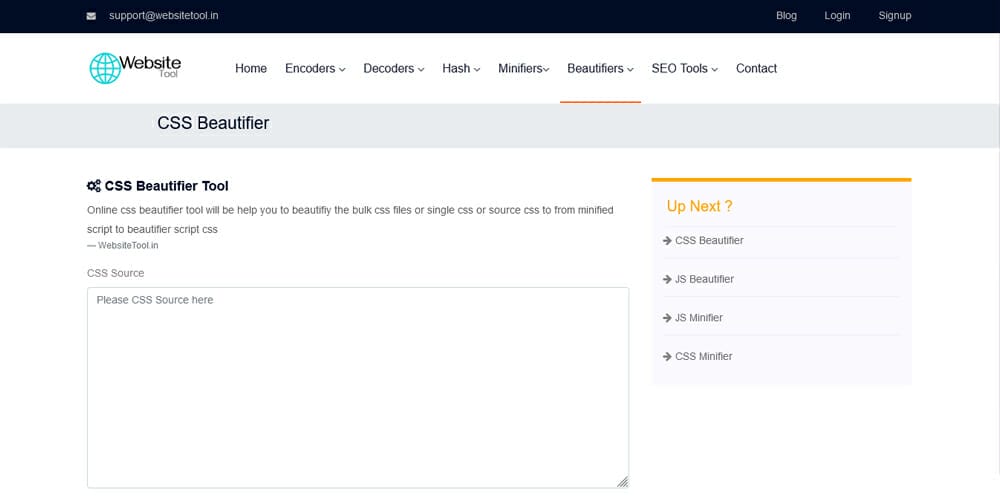The height and width of the screenshot is (500, 1000).
Task: Click the envelope icon beside support email
Action: click(x=92, y=16)
